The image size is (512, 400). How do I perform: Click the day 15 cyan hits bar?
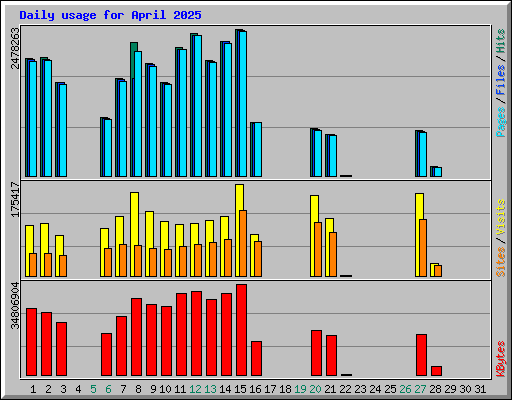click(x=243, y=104)
